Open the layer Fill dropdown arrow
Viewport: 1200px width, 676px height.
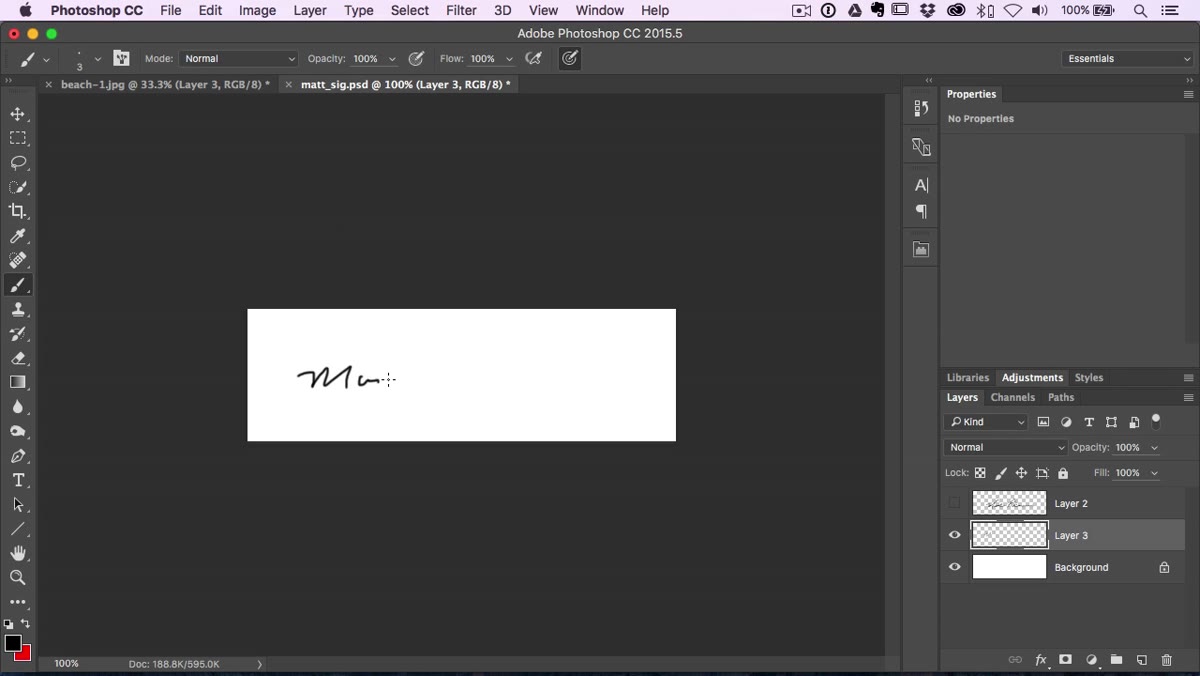[x=1155, y=473]
